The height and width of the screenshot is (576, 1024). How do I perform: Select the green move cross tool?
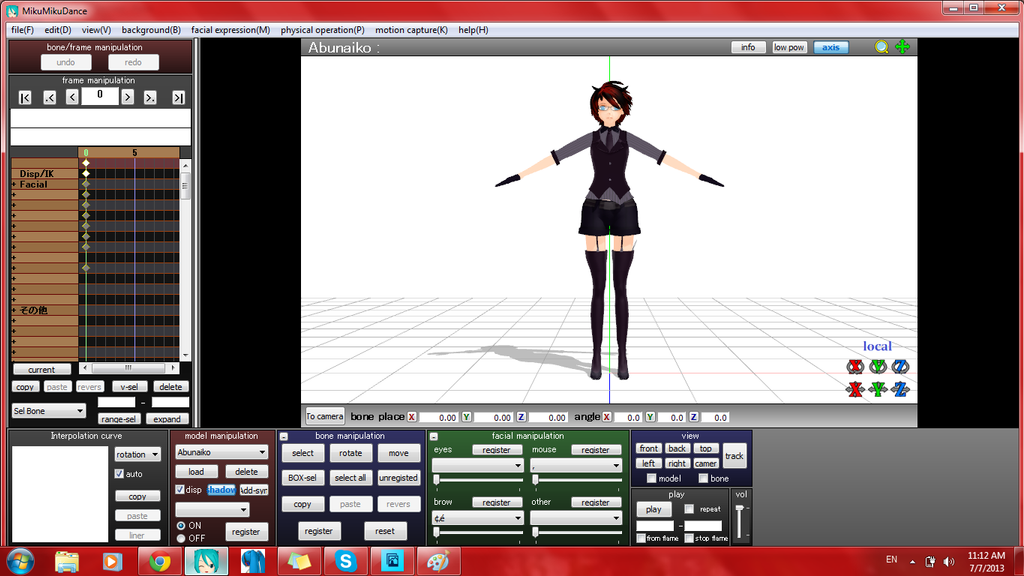(x=899, y=47)
